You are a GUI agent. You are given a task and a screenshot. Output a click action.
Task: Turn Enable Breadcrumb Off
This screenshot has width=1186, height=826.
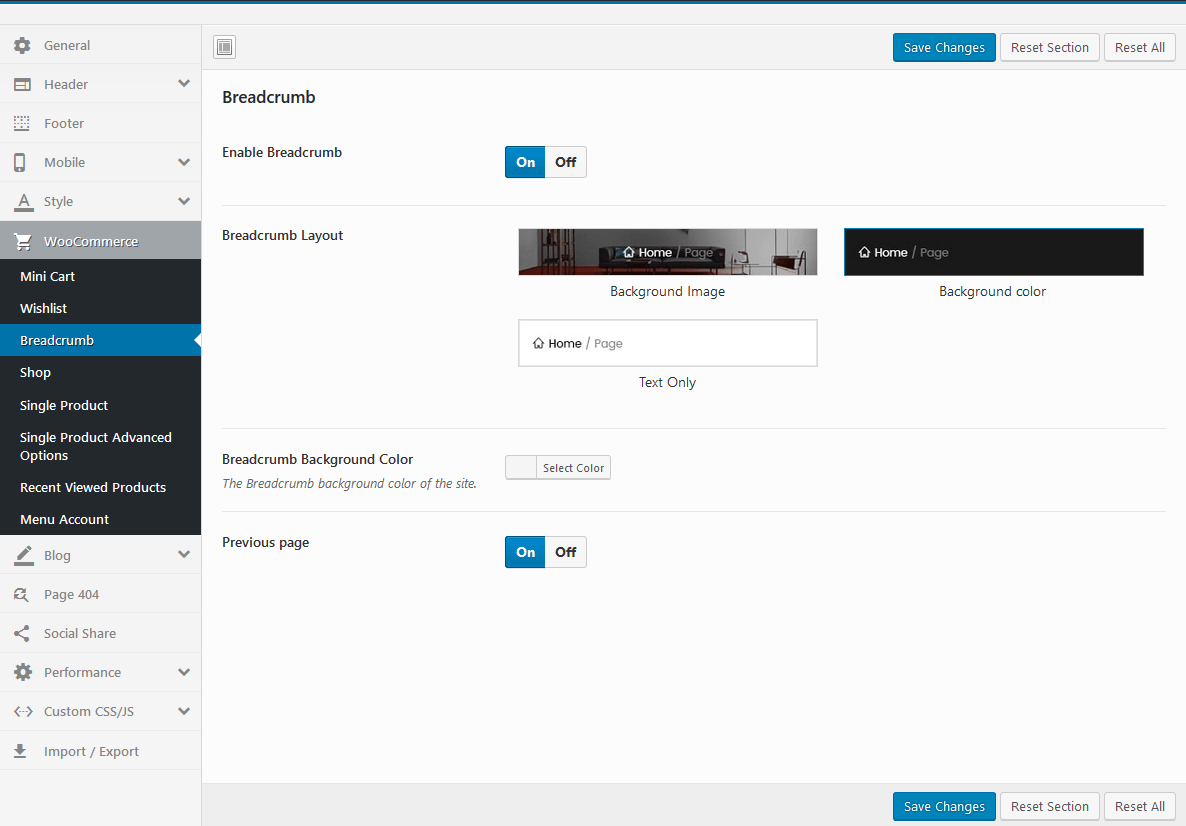pyautogui.click(x=566, y=162)
